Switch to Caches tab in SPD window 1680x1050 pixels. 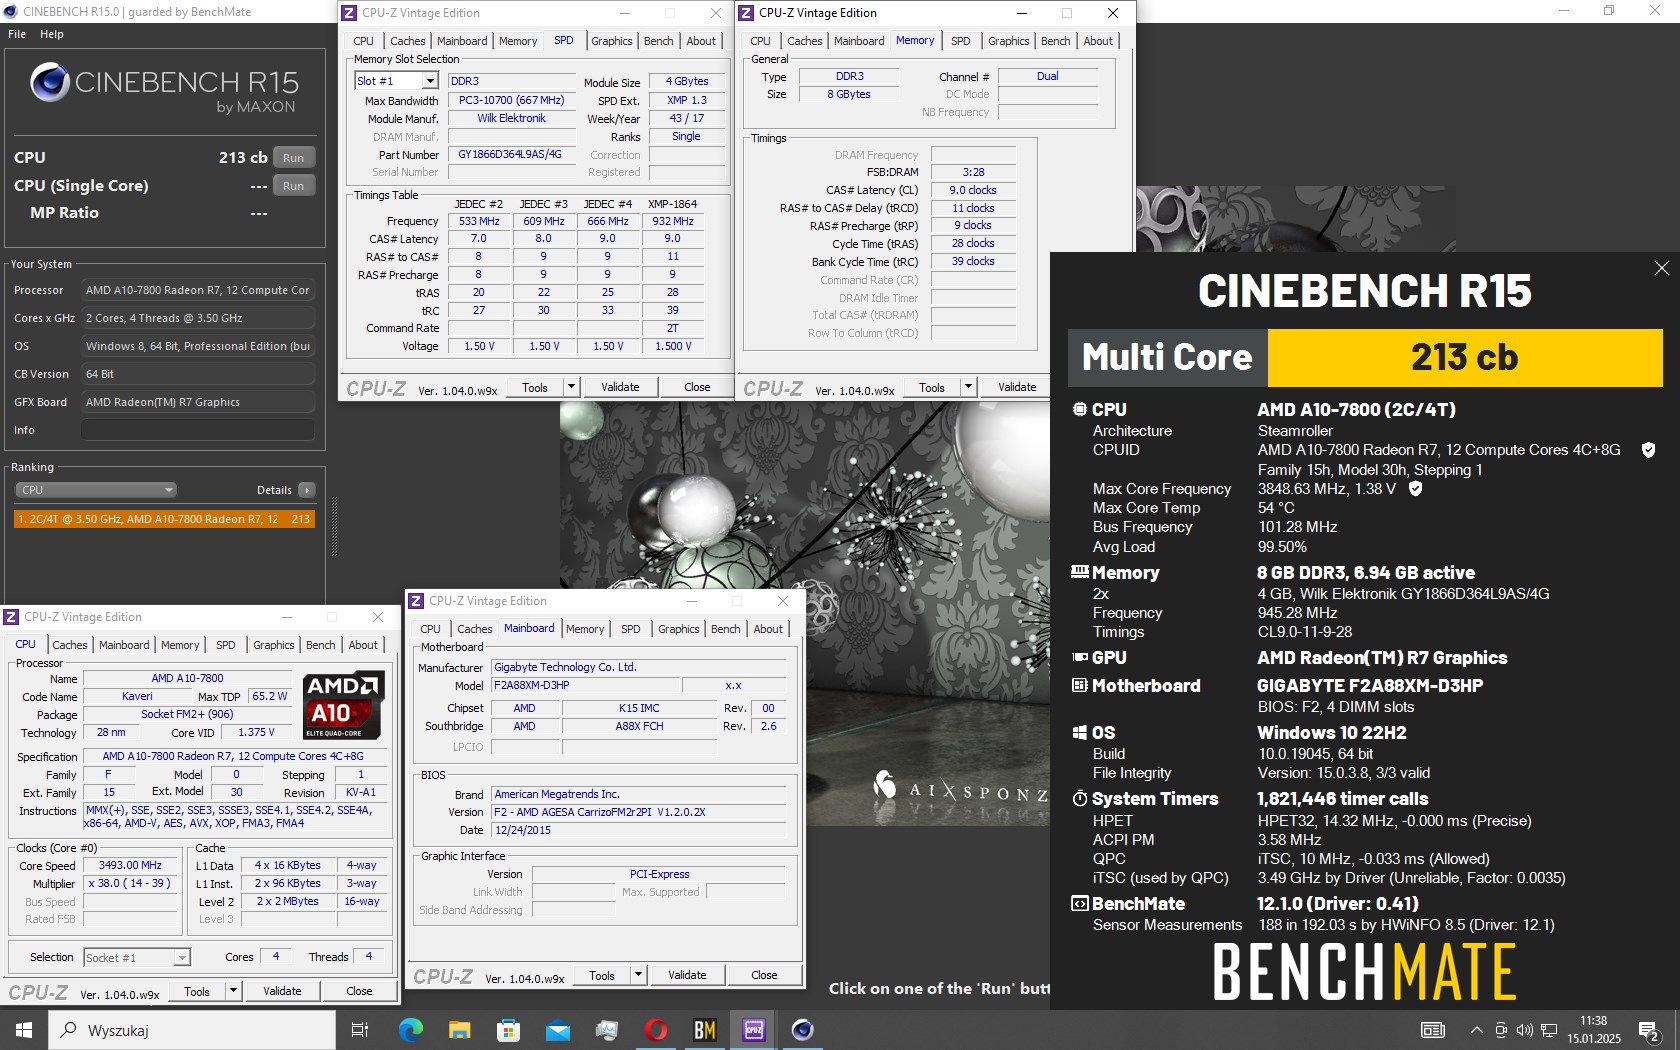407,41
